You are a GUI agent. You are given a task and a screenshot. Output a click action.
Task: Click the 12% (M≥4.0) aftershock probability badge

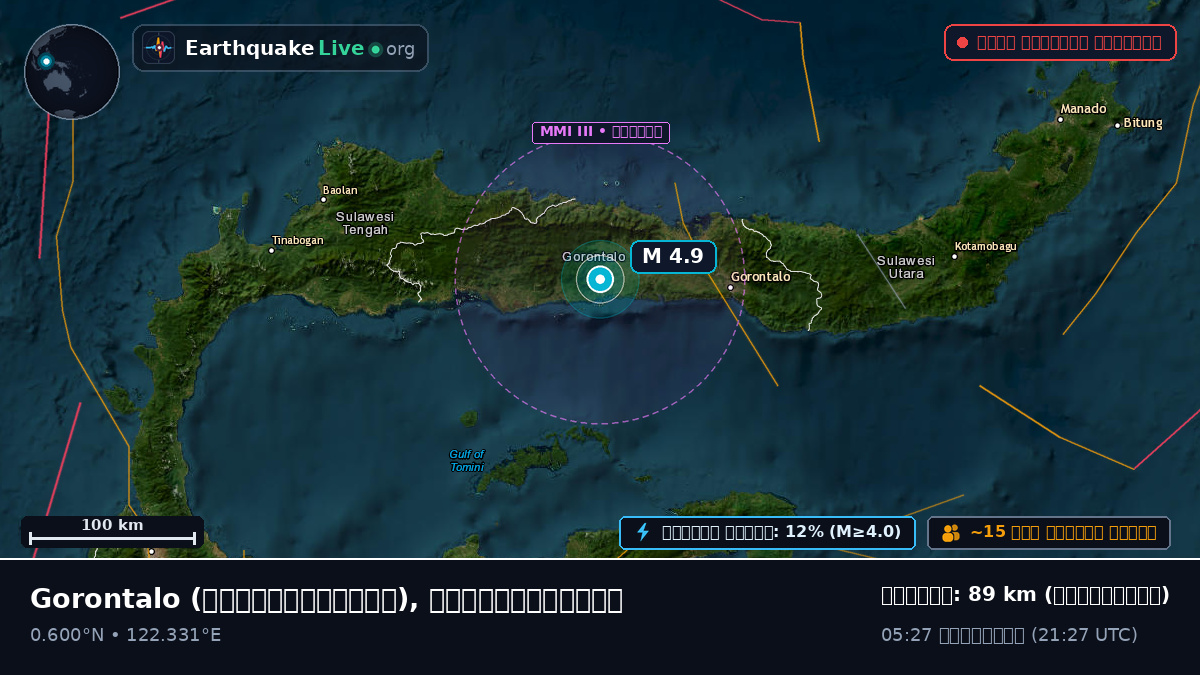pos(767,533)
